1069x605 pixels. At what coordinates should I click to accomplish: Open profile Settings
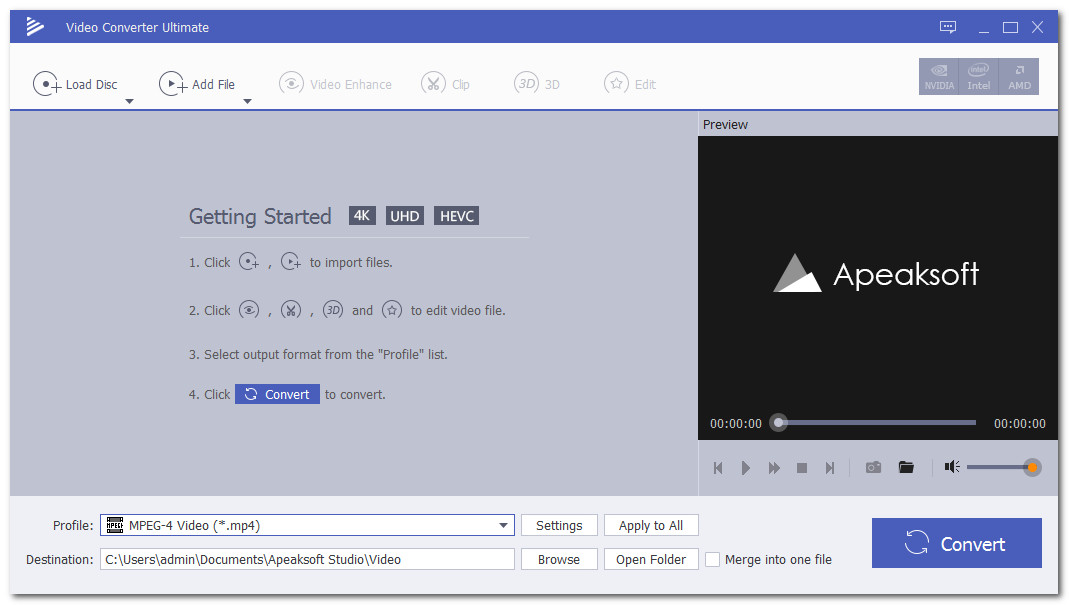[559, 526]
